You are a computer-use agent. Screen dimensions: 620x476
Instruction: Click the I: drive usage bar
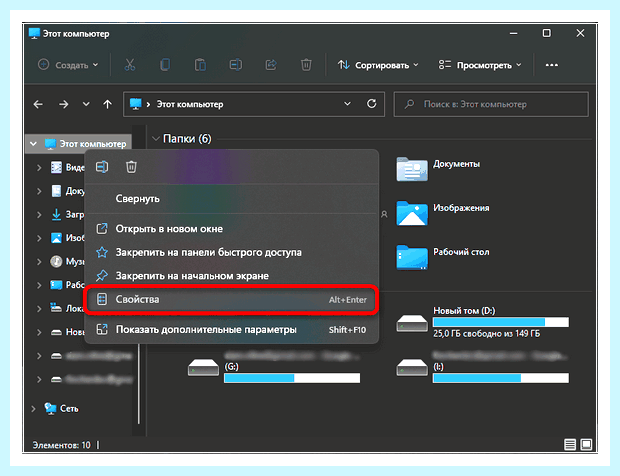501,378
